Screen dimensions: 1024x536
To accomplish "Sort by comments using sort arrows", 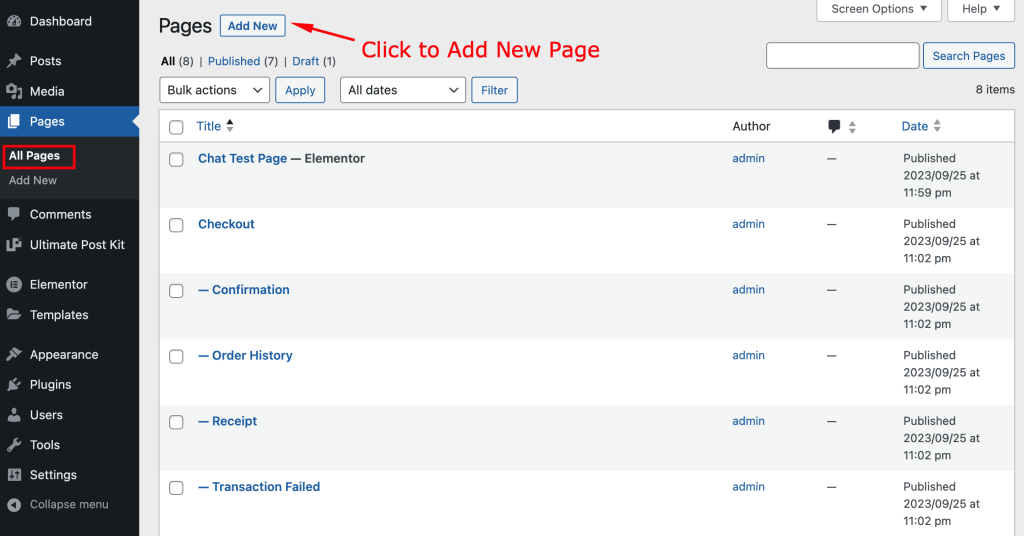I will 852,127.
